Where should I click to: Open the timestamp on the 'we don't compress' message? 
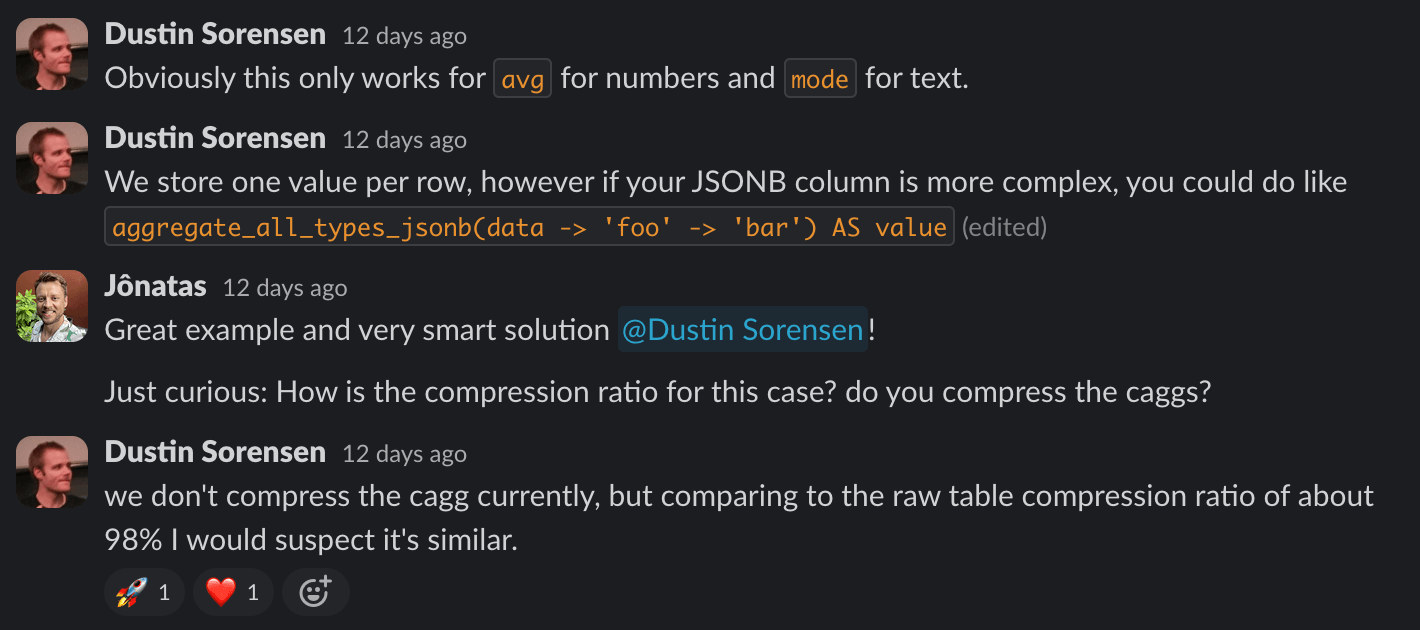click(x=404, y=454)
